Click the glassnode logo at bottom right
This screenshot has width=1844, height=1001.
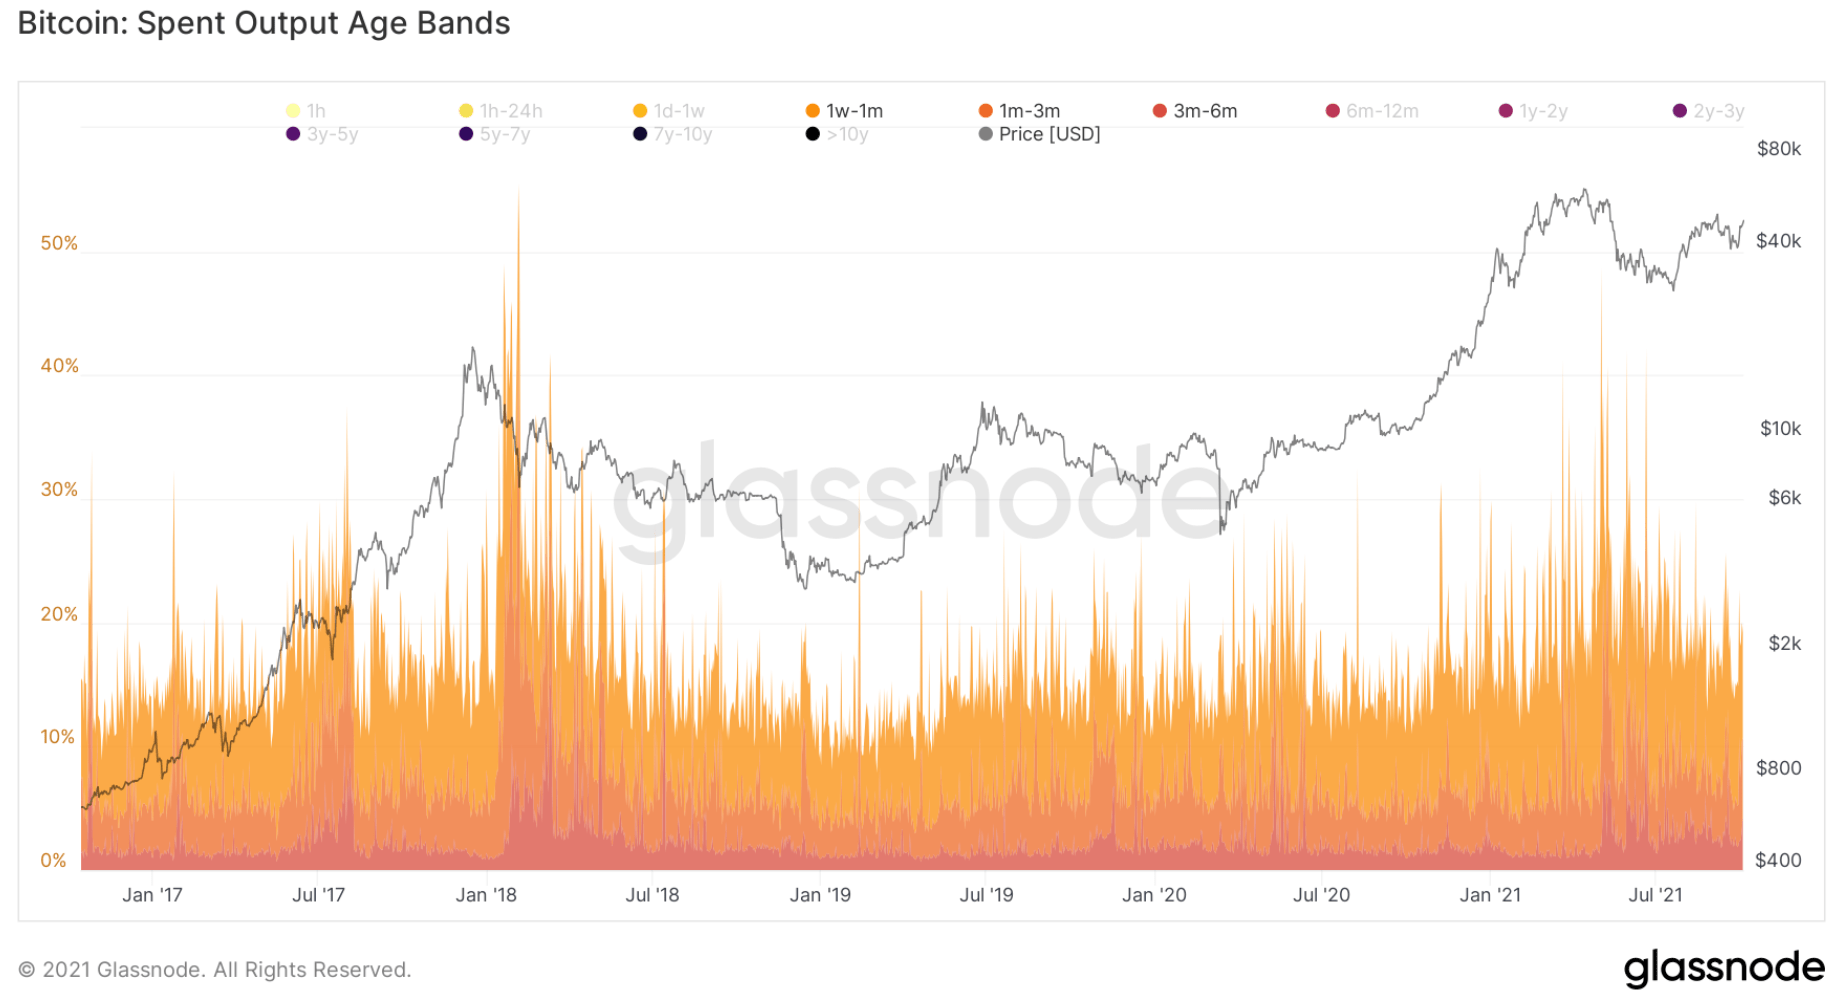(x=1724, y=968)
